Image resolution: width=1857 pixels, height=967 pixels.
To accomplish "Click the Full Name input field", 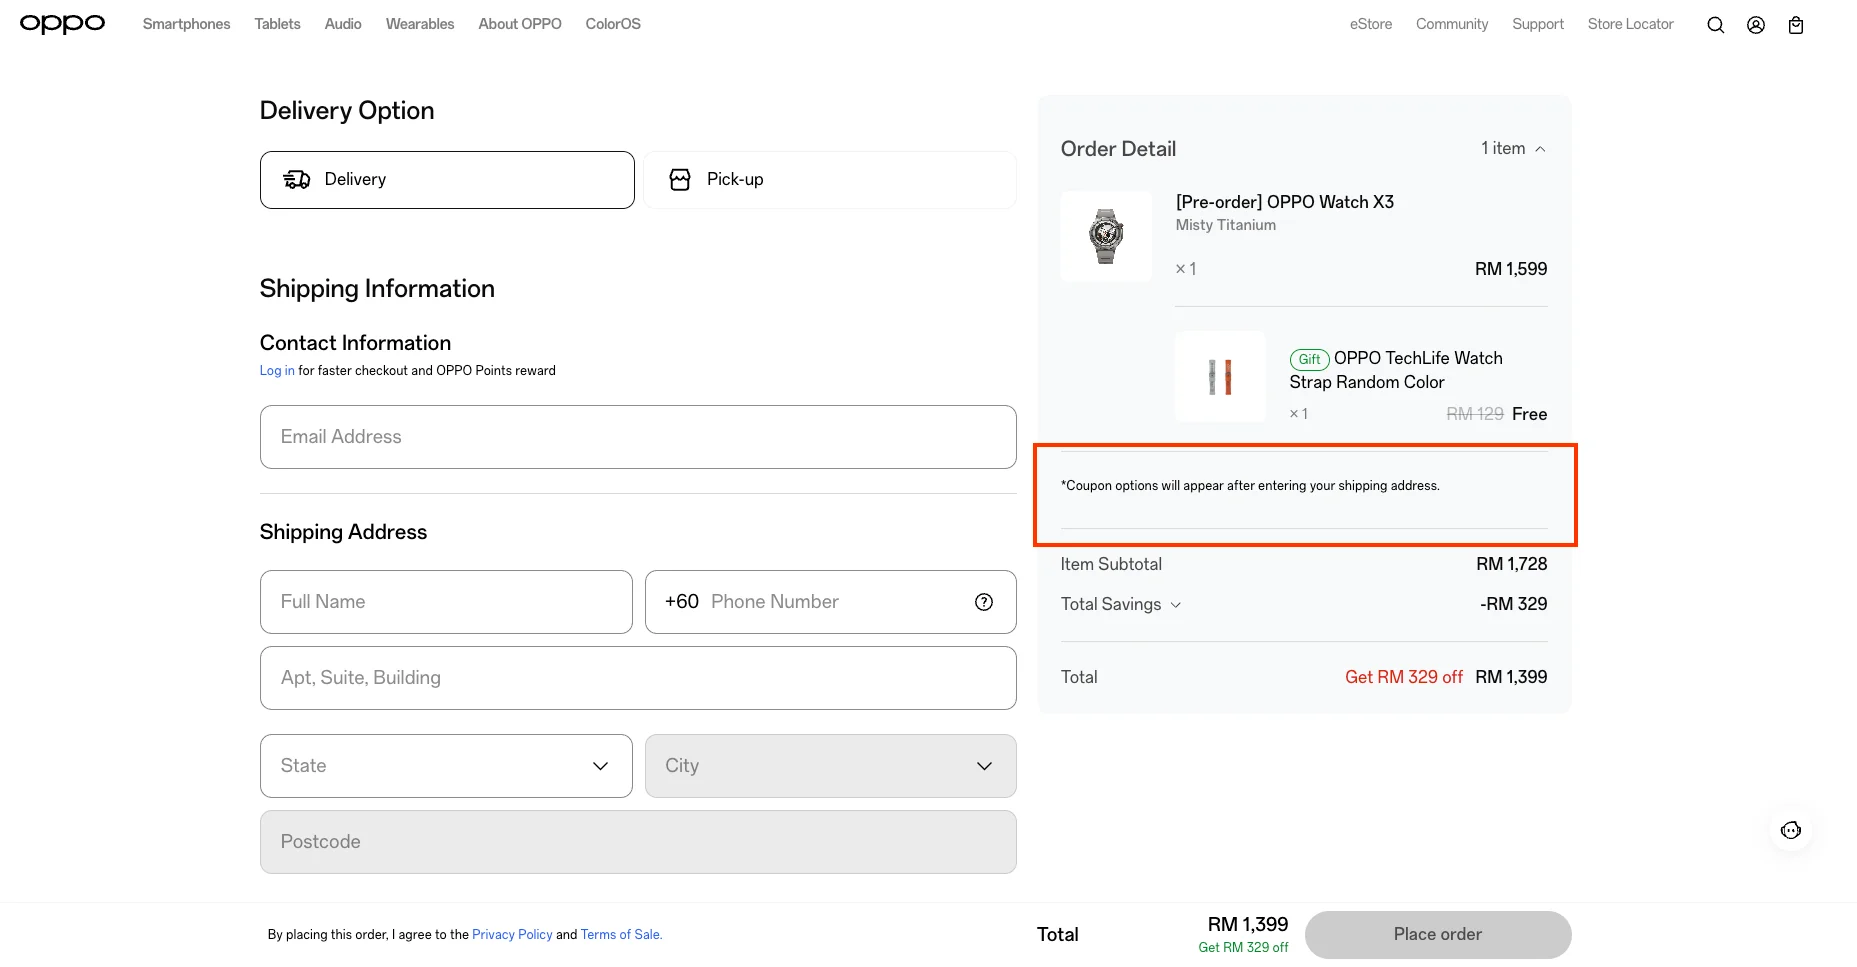I will 446,602.
